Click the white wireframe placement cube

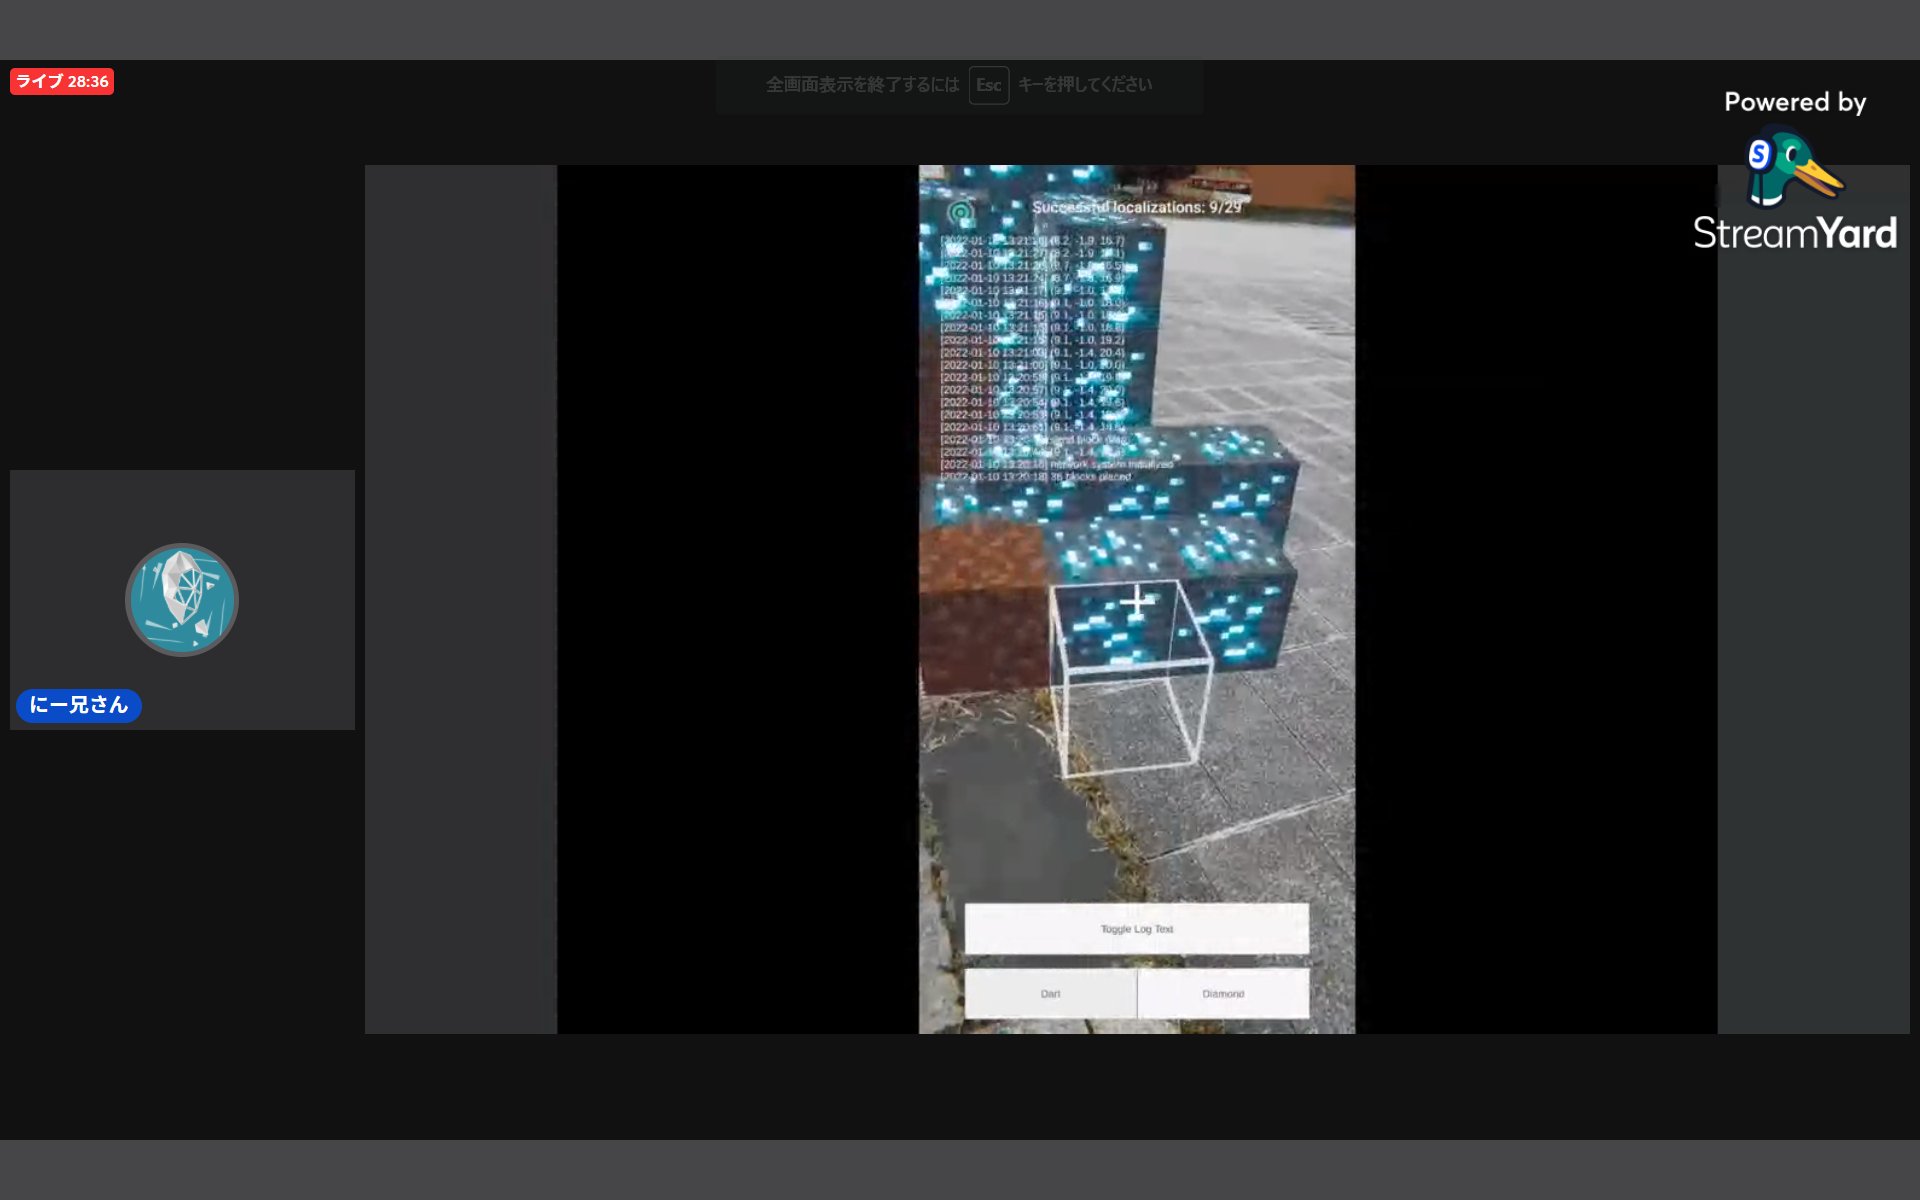click(1131, 678)
